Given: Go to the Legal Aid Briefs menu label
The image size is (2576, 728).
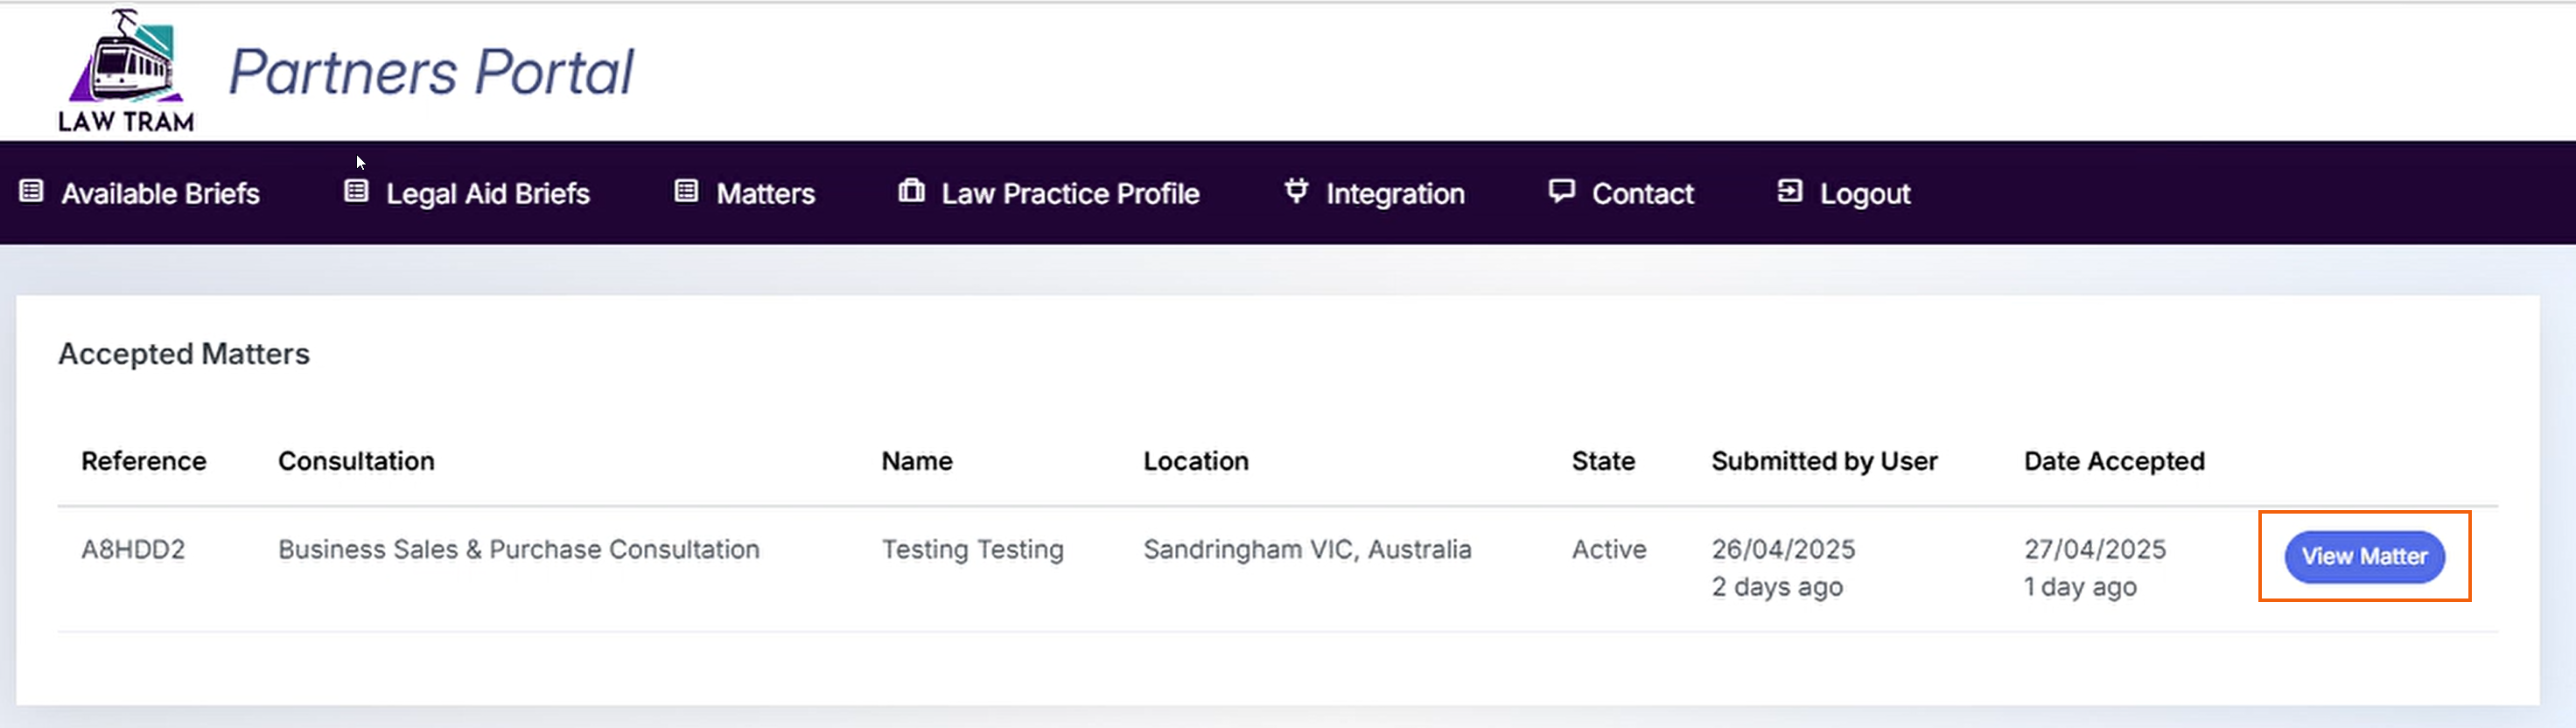Looking at the screenshot, I should [x=488, y=194].
